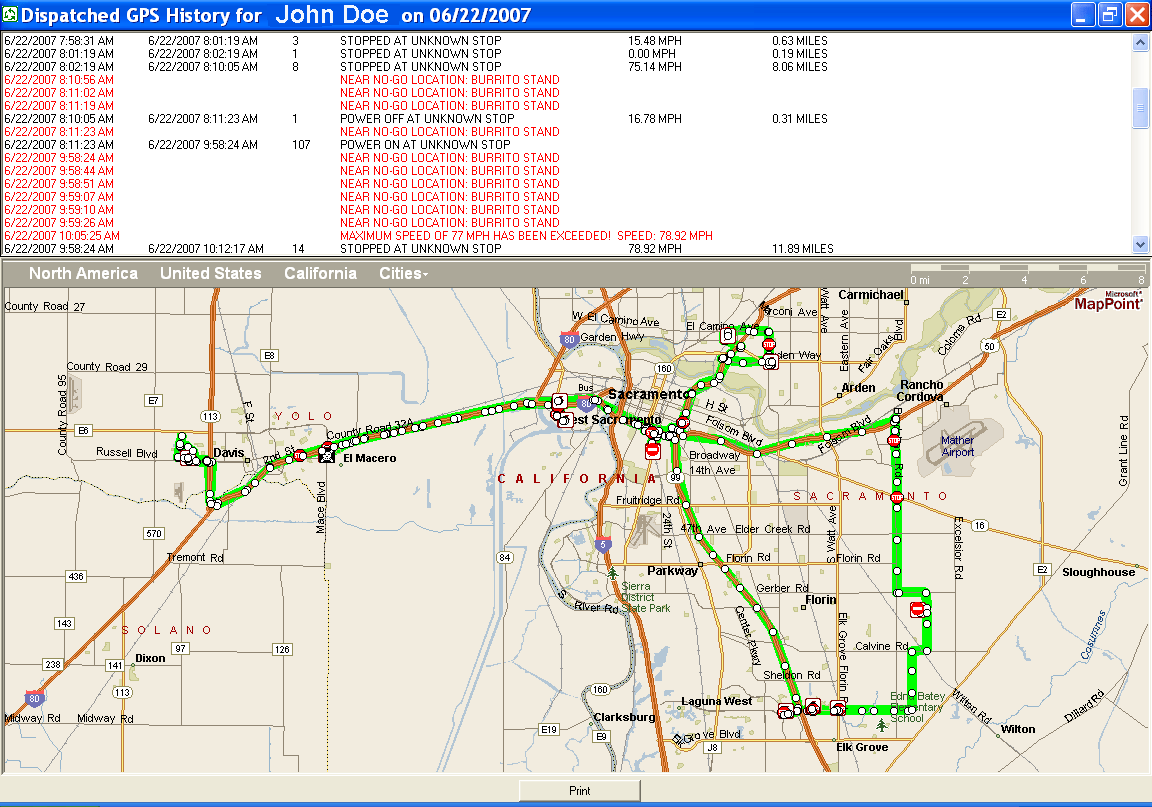Click the Davis city label
The width and height of the screenshot is (1152, 807).
pyautogui.click(x=228, y=453)
